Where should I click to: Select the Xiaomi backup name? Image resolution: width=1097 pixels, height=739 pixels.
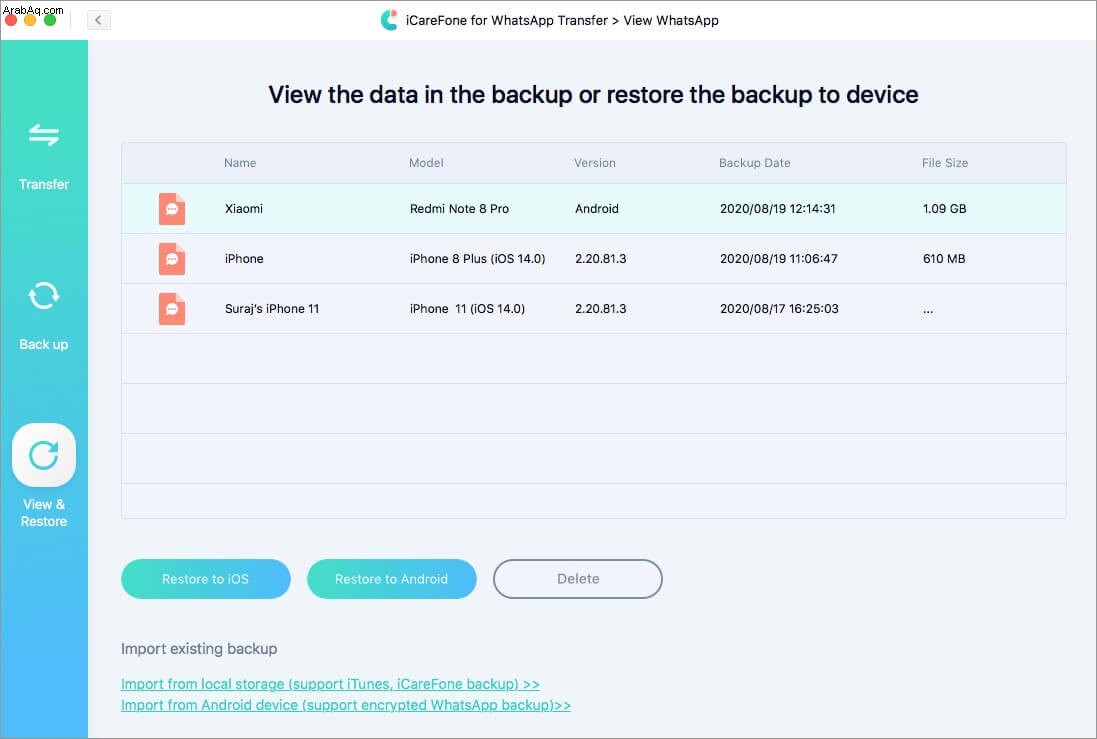tap(243, 209)
